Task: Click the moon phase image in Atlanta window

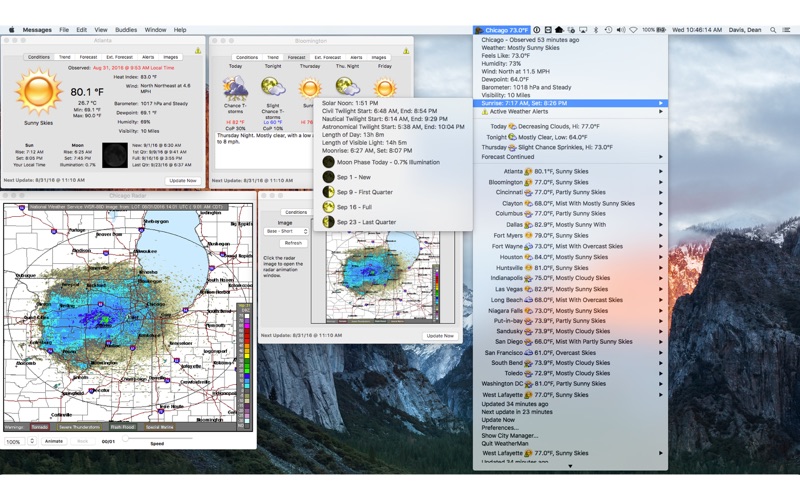Action: 115,155
